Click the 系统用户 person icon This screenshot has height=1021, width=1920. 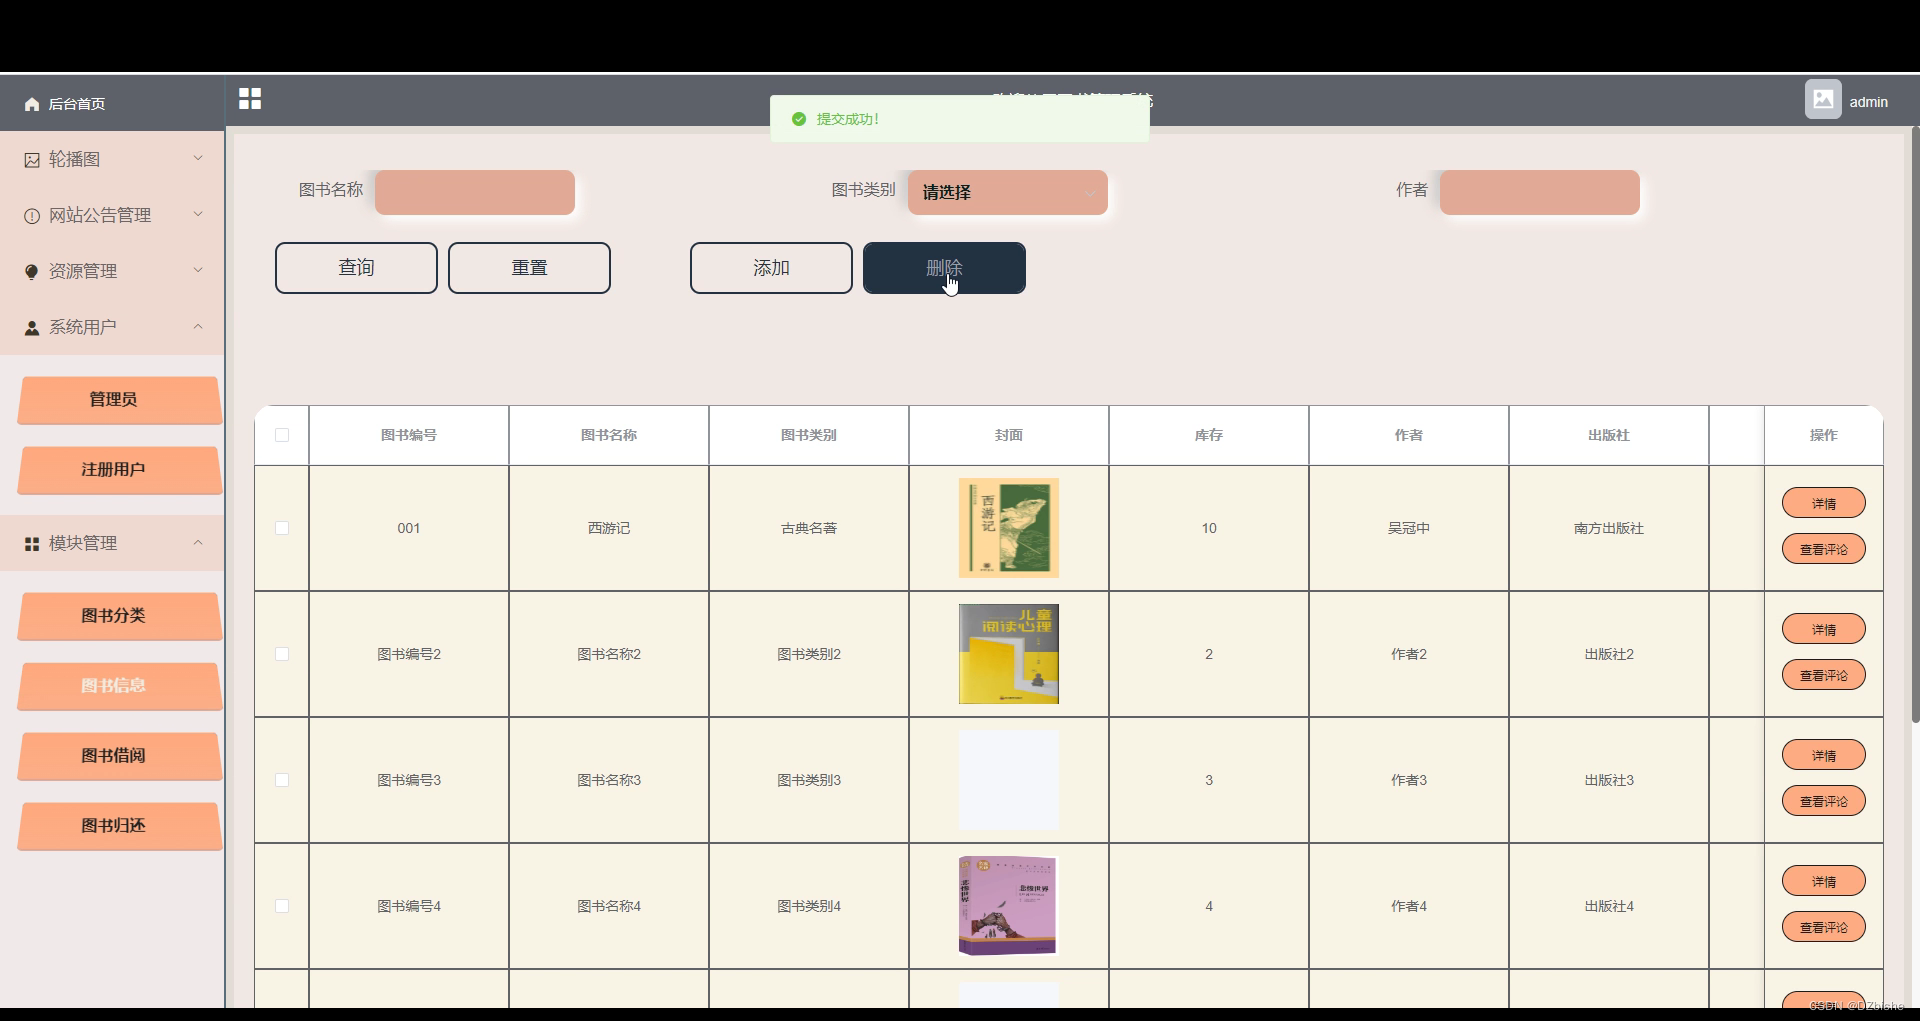pos(29,327)
